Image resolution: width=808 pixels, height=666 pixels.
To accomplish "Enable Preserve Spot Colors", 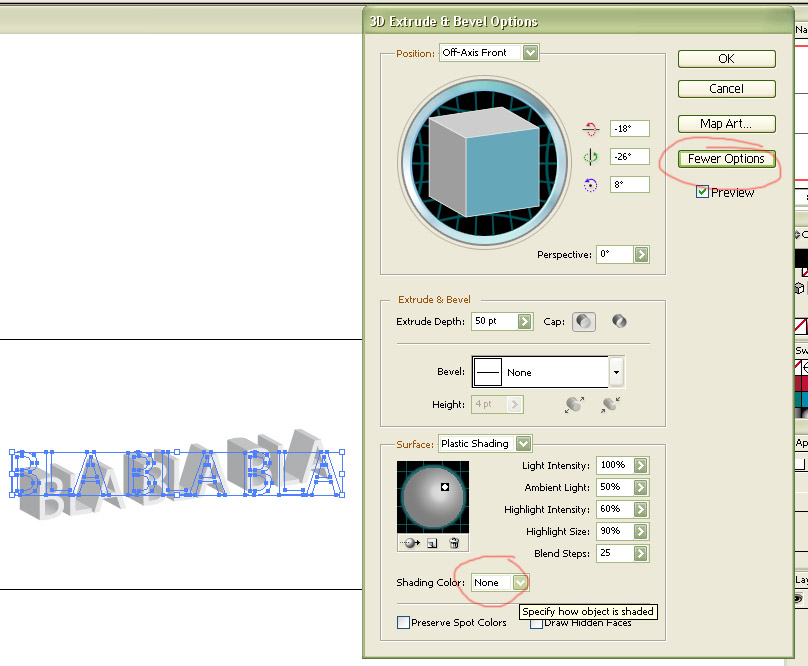I will click(x=404, y=623).
